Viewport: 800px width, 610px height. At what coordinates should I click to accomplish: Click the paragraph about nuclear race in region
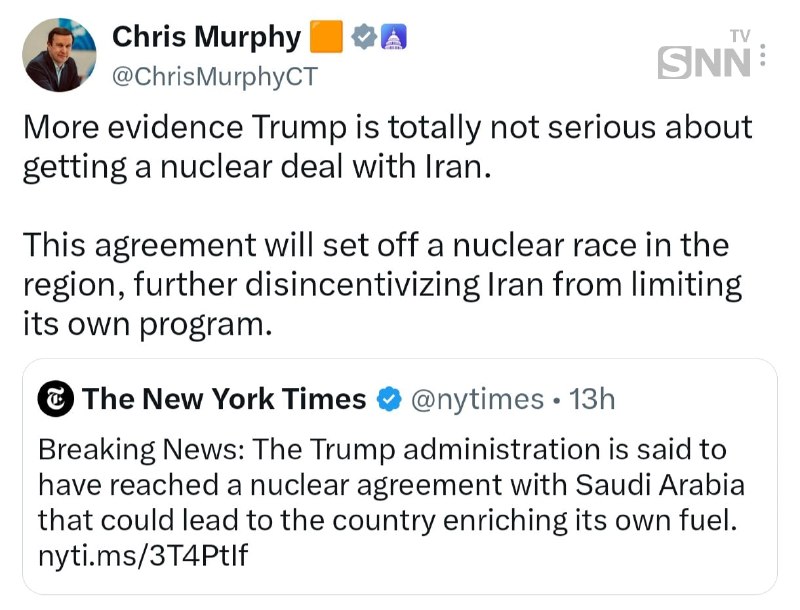pyautogui.click(x=382, y=284)
